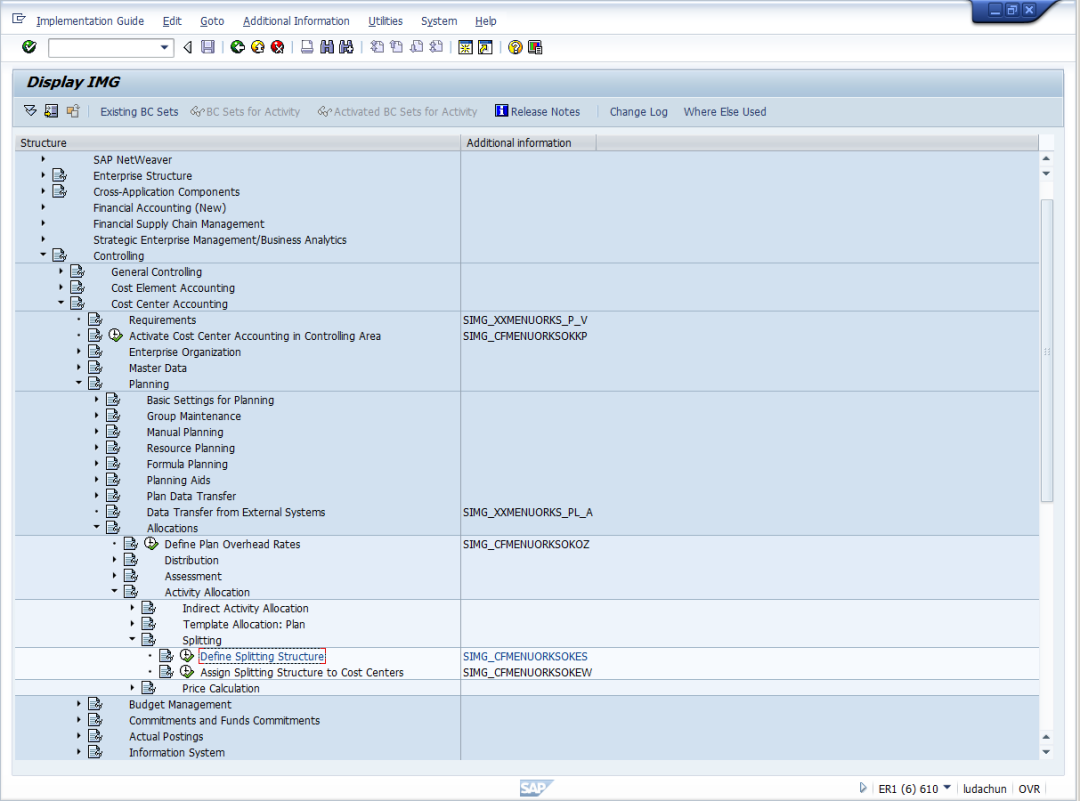1080x801 pixels.
Task: Expand the Manual Planning node
Action: (x=96, y=431)
